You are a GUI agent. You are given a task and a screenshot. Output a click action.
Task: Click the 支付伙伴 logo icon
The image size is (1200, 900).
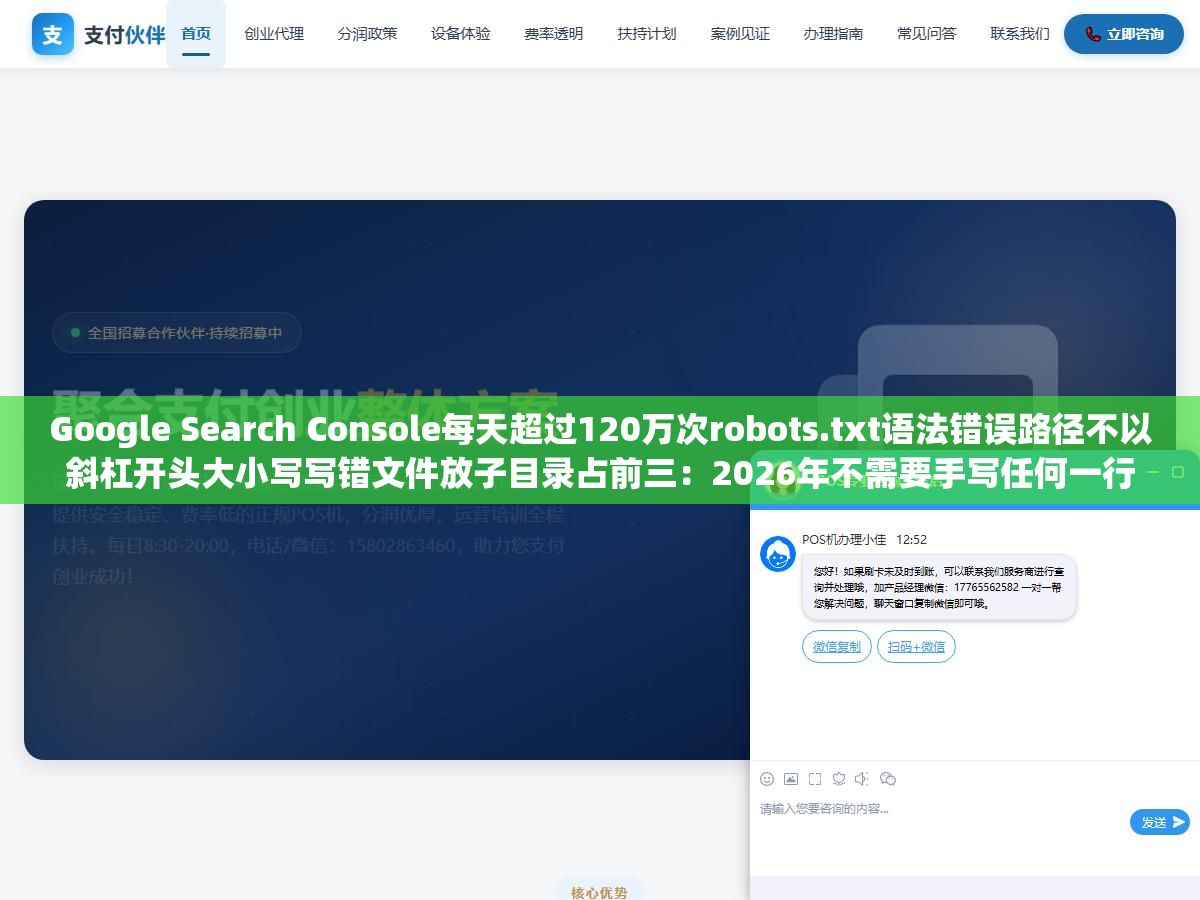[x=53, y=34]
